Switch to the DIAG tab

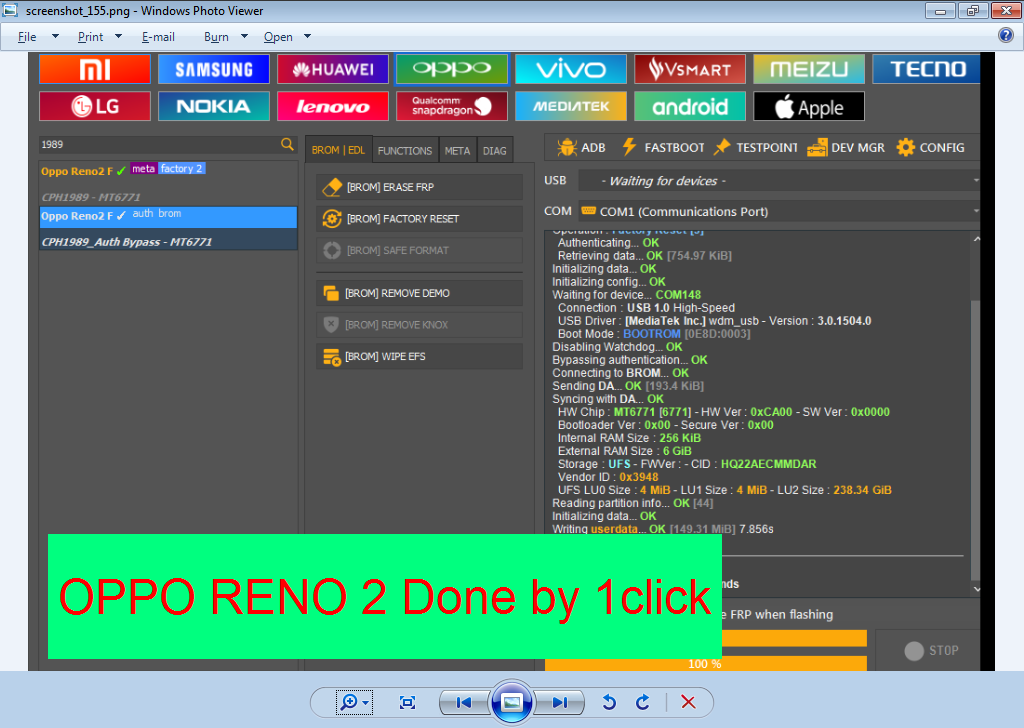tap(494, 150)
